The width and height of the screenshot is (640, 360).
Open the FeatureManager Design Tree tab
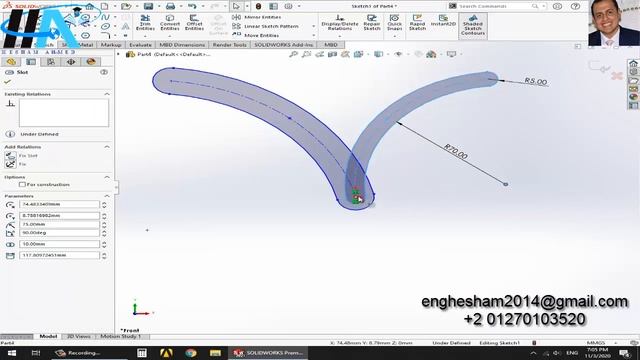pos(11,62)
